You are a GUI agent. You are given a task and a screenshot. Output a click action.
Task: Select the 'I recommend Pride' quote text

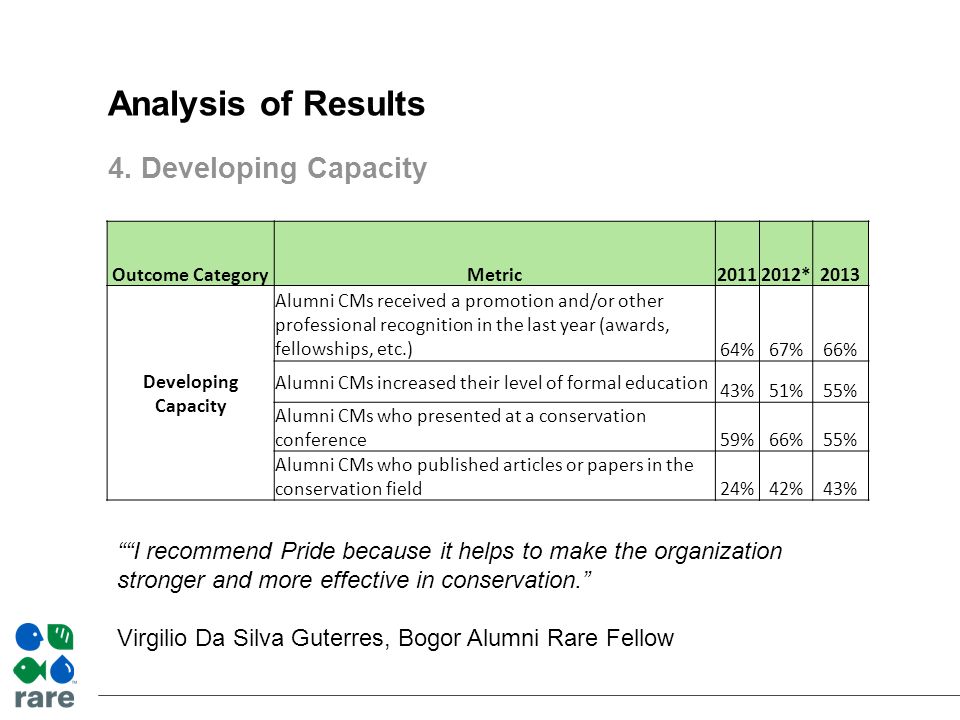click(x=450, y=565)
